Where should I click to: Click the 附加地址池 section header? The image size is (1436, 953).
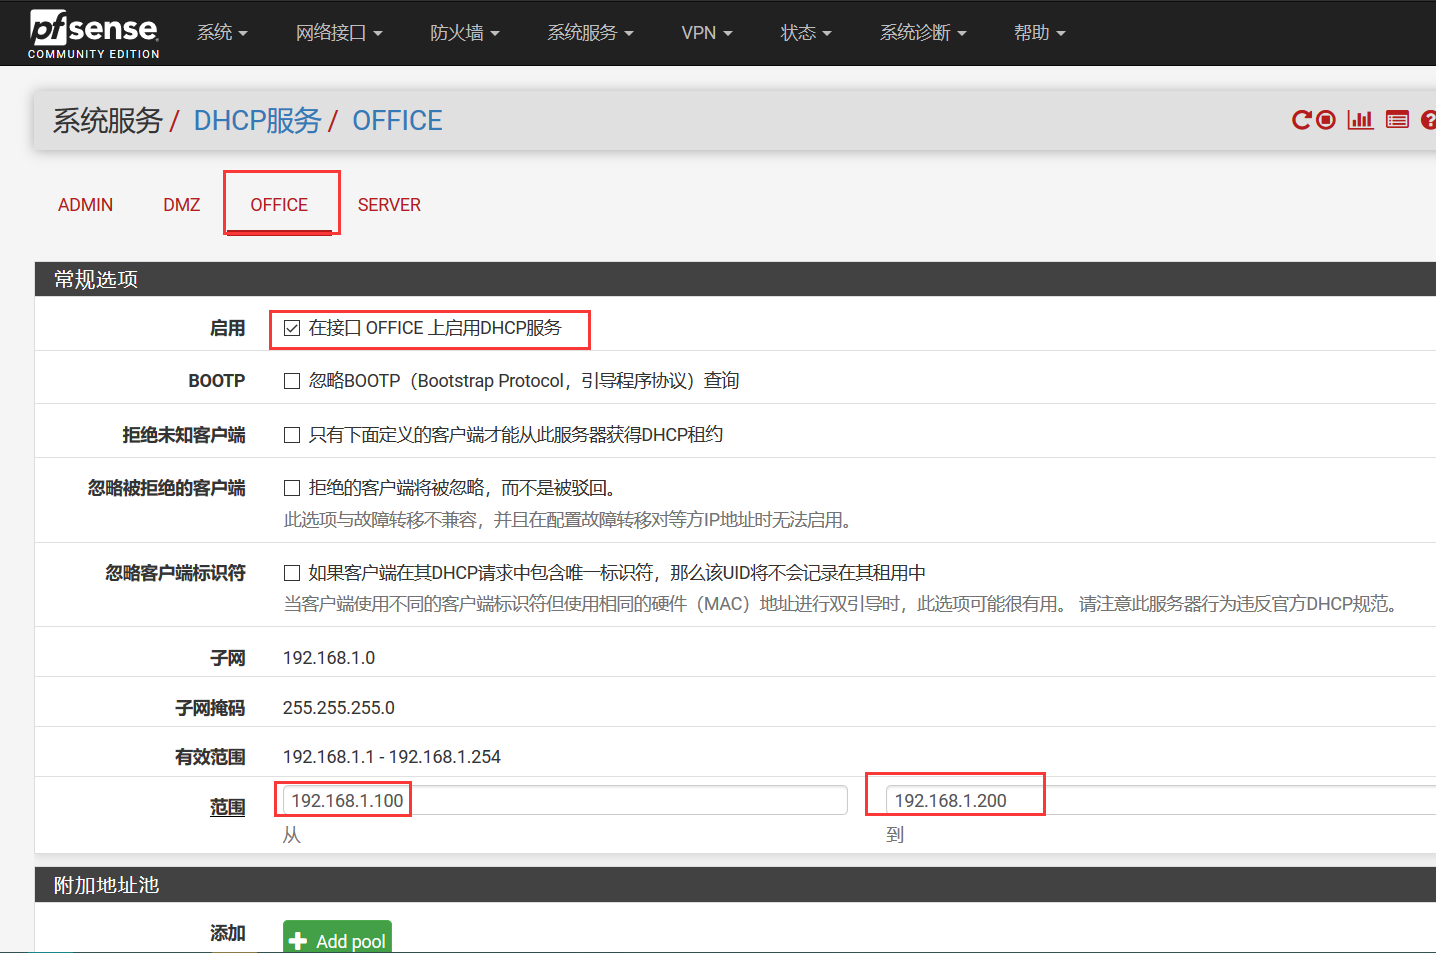pos(735,885)
